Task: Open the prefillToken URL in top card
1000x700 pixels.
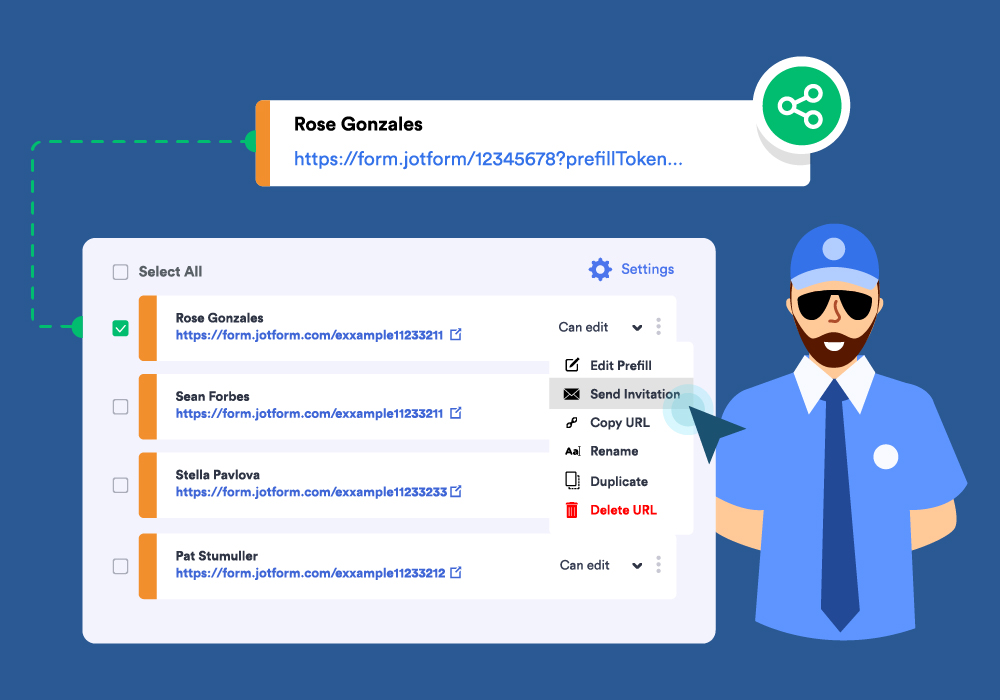Action: pyautogui.click(x=488, y=158)
